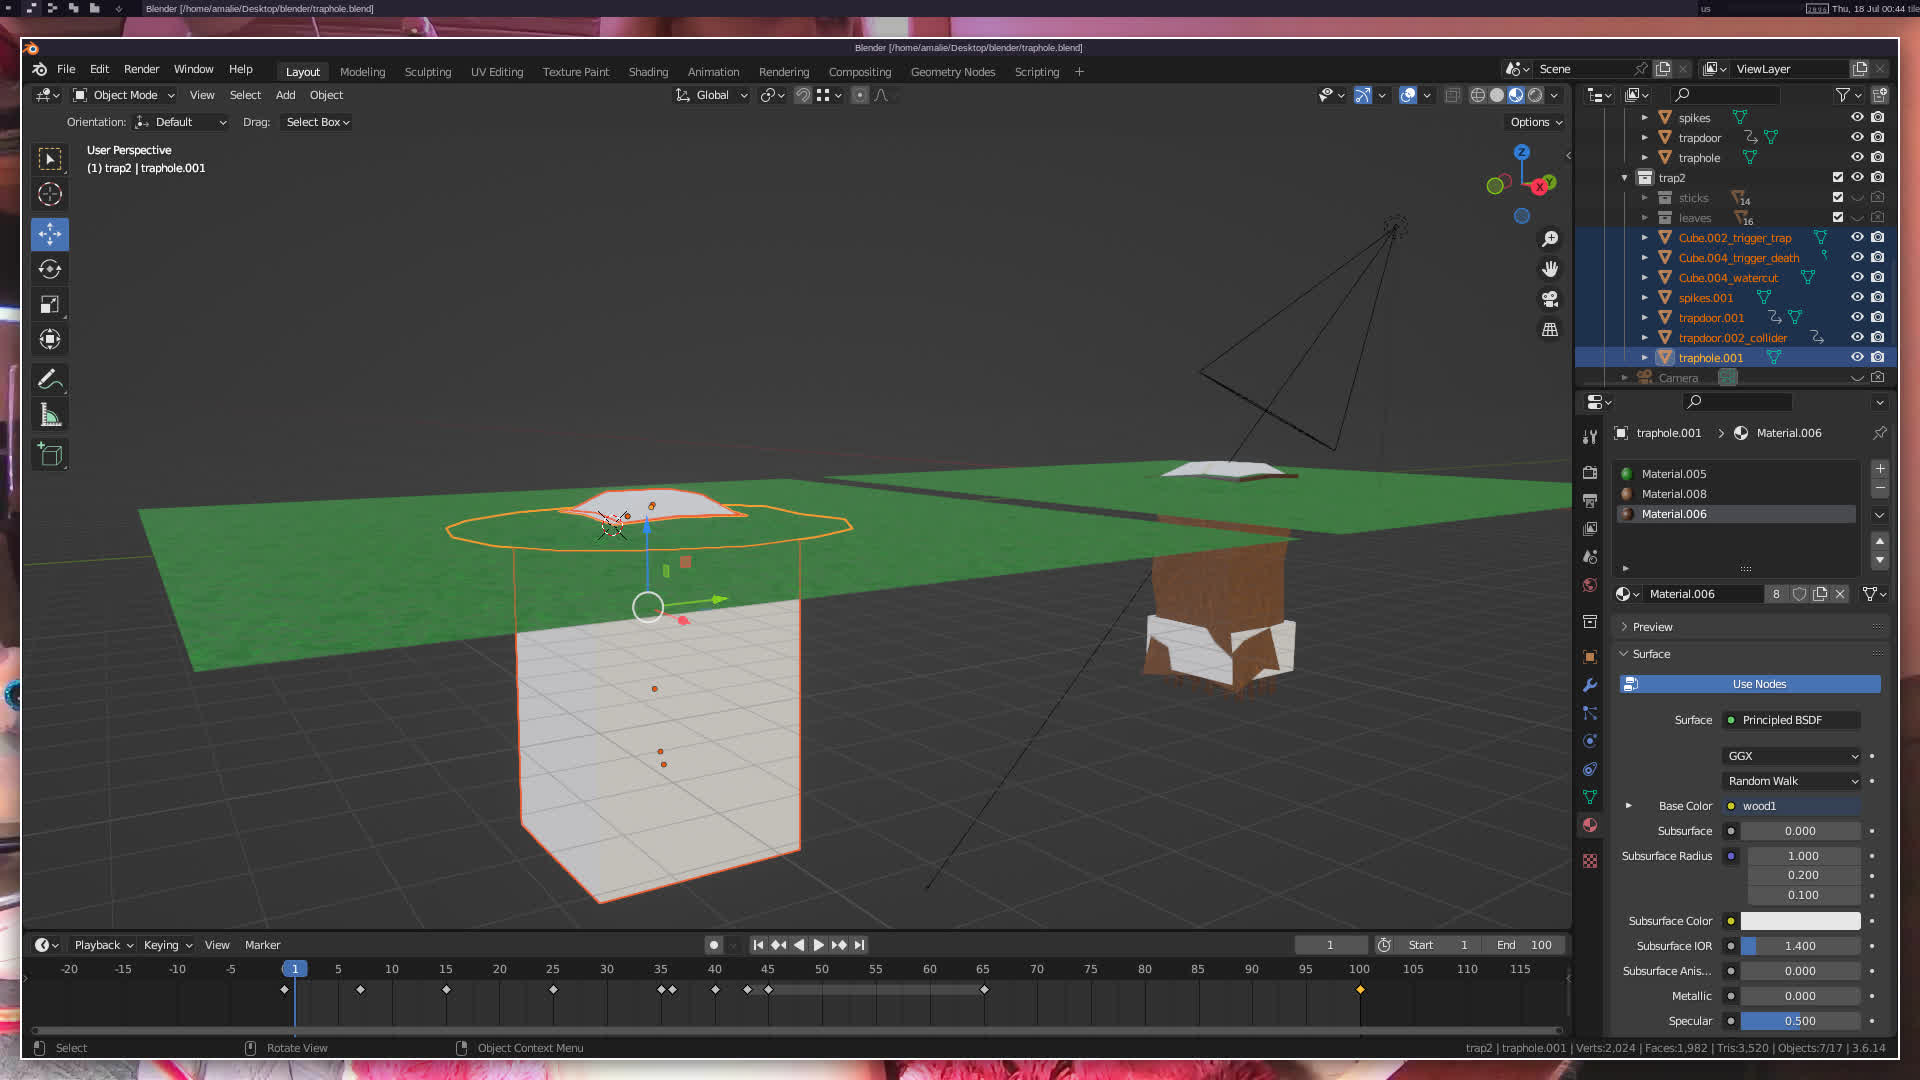Click the camera view icon in viewport
This screenshot has width=1920, height=1080.
(x=1550, y=299)
